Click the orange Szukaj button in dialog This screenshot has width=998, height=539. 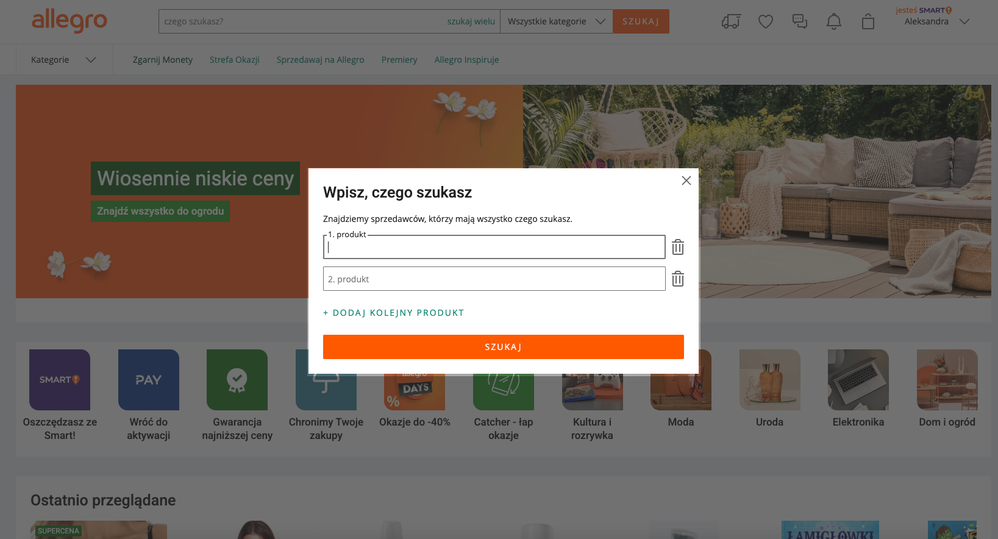503,347
